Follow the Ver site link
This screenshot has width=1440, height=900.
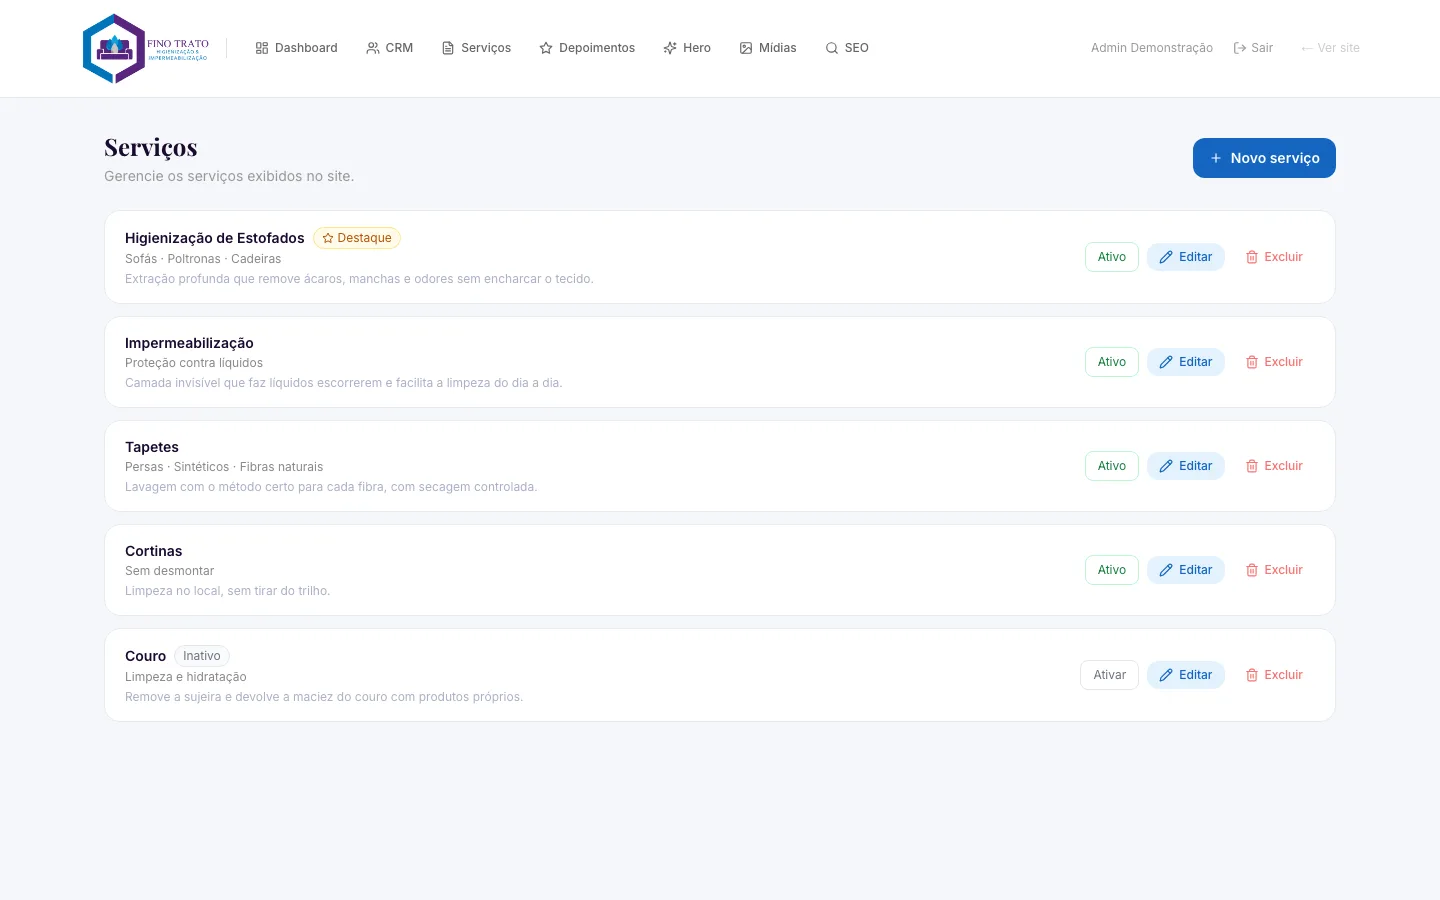tap(1330, 48)
